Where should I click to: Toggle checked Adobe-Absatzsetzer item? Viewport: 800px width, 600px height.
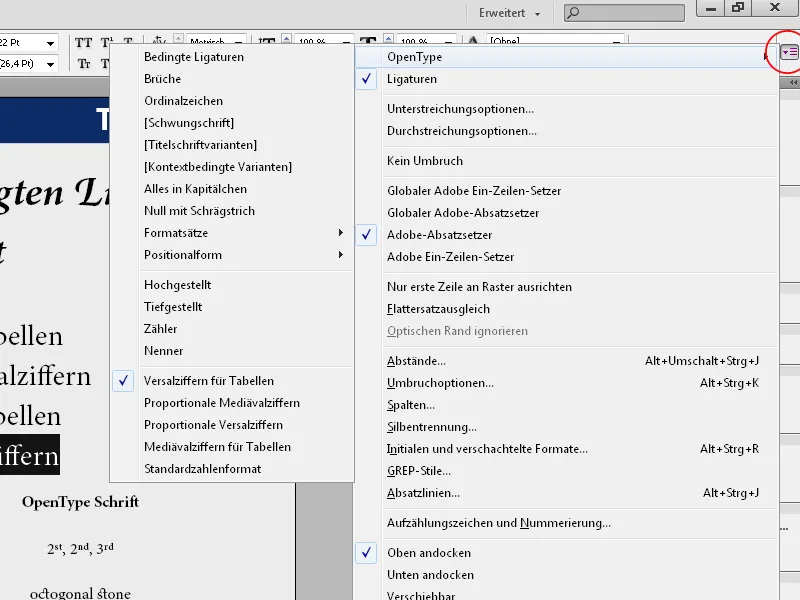566,235
